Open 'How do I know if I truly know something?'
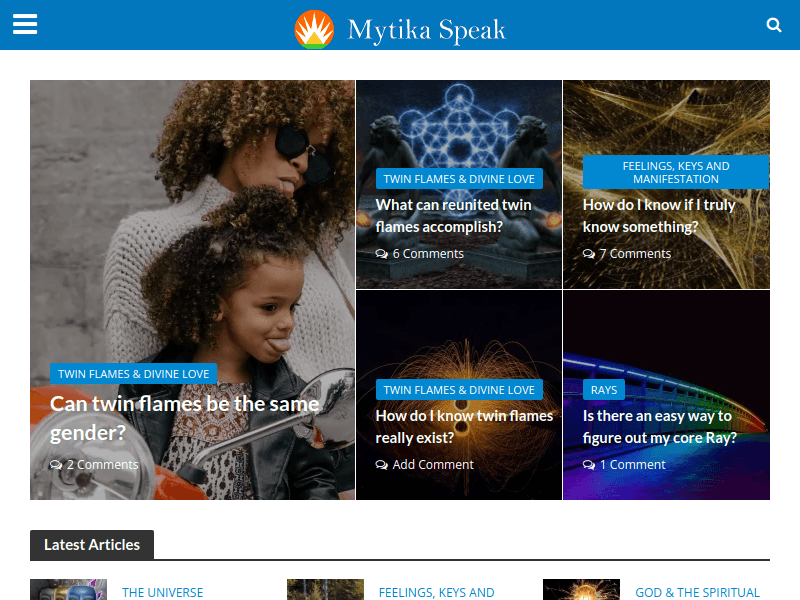The image size is (800, 600). (x=659, y=216)
